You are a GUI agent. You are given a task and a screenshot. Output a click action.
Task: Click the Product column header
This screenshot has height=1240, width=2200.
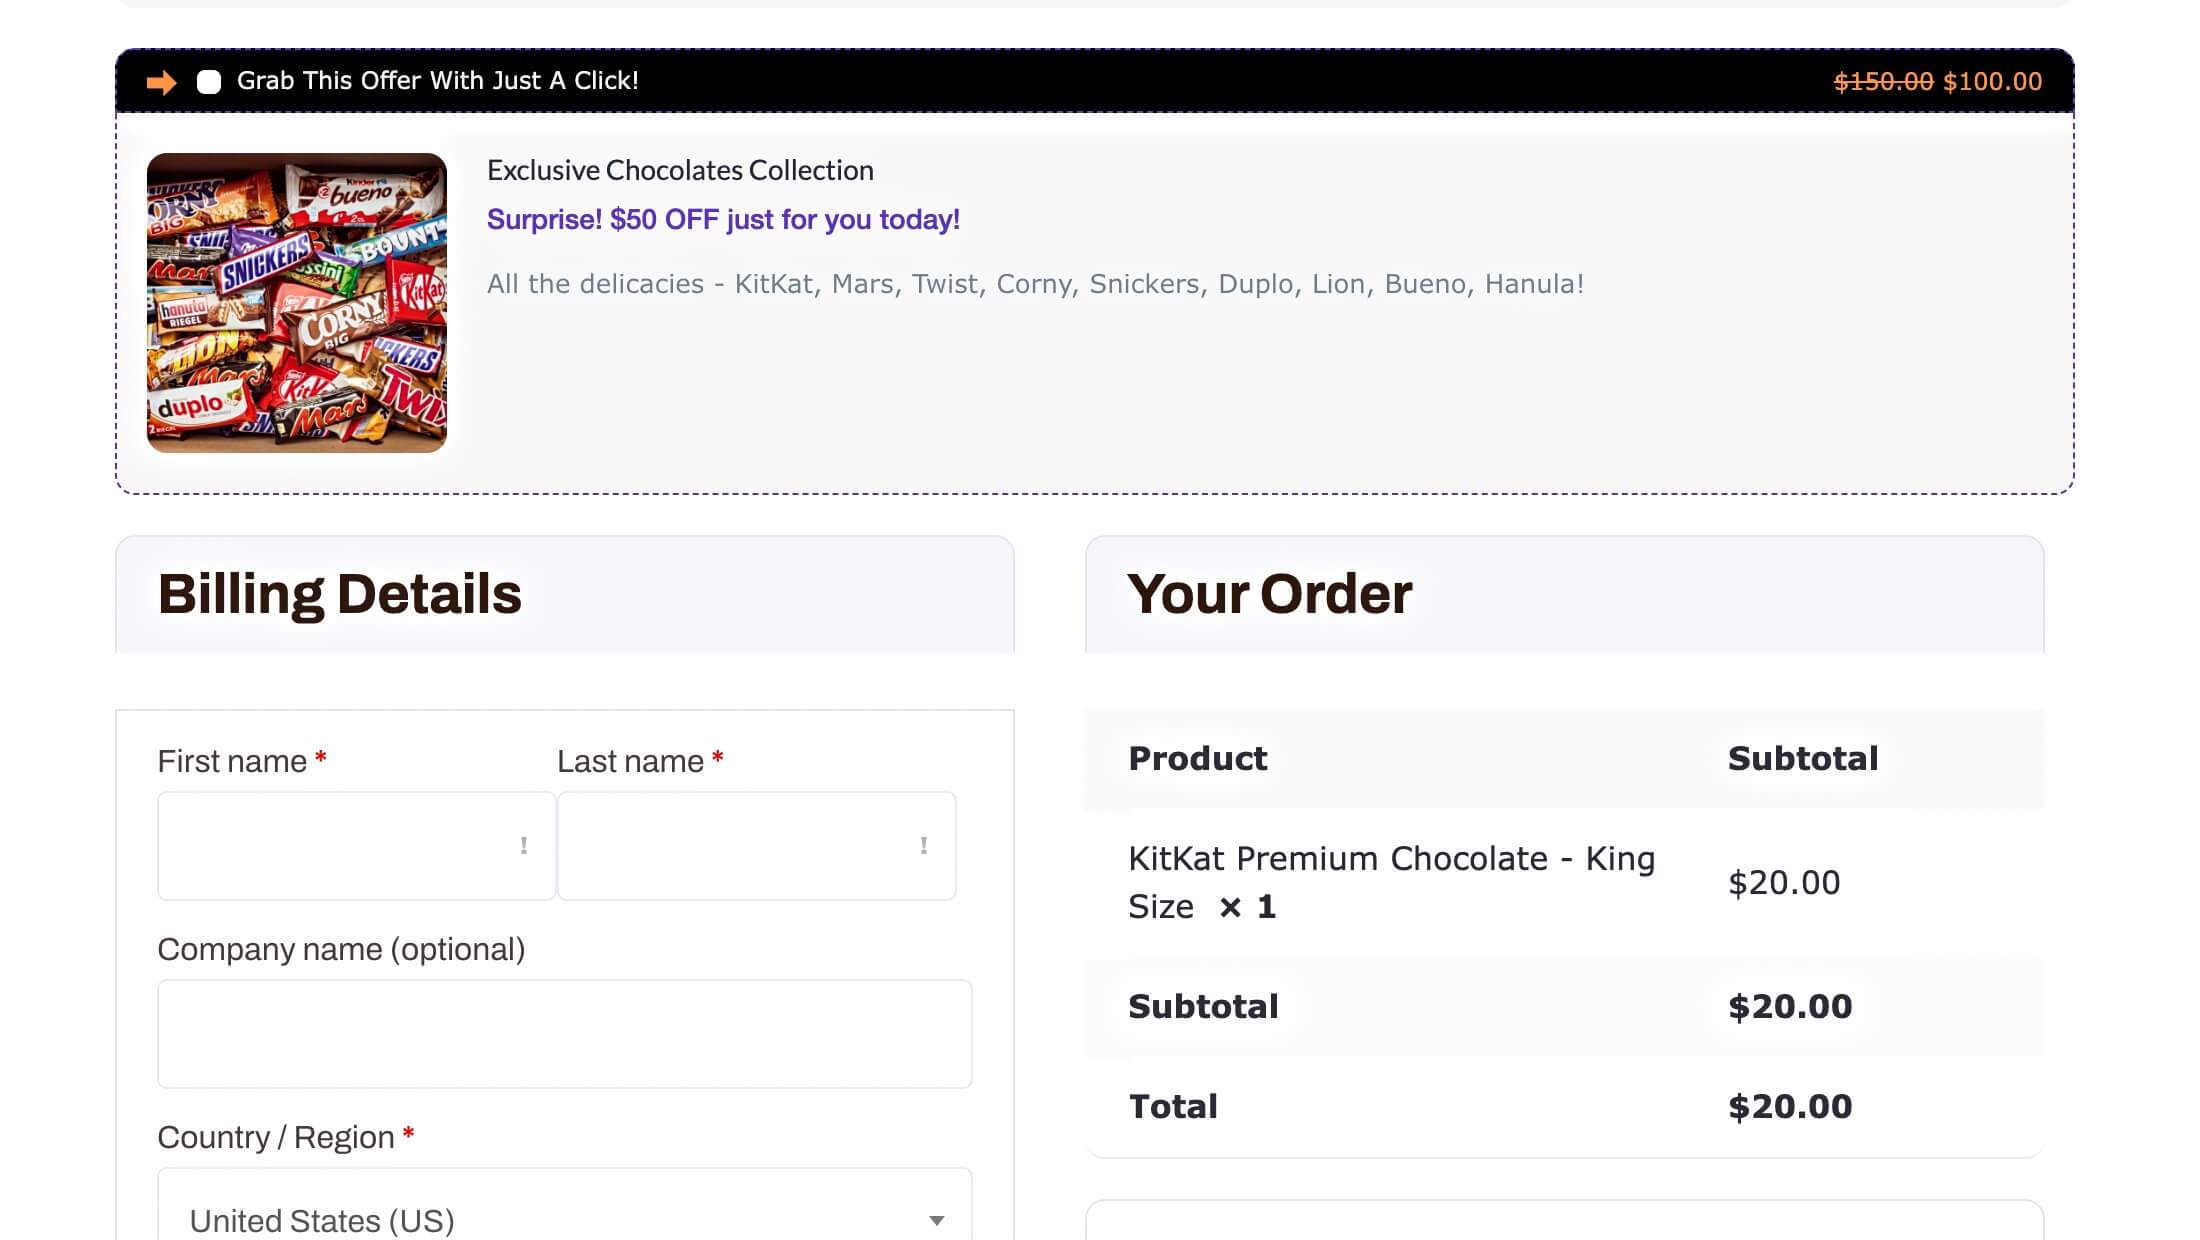click(x=1197, y=758)
